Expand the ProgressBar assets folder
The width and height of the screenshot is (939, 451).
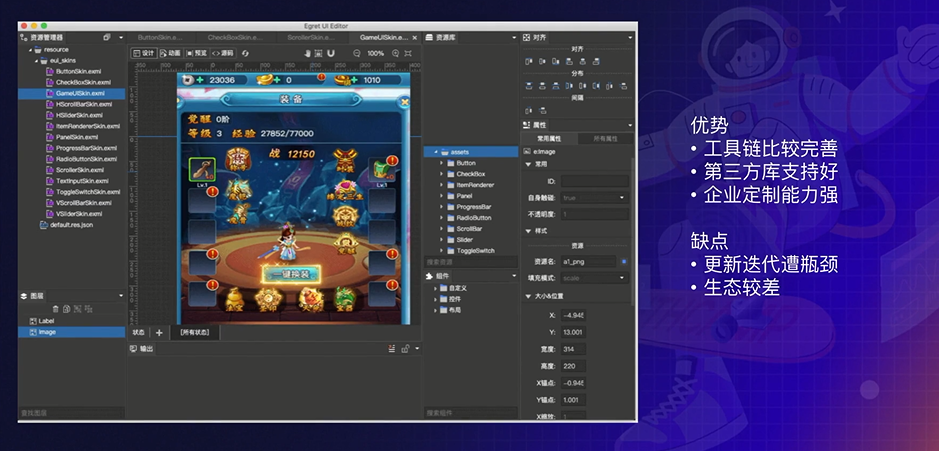[442, 207]
